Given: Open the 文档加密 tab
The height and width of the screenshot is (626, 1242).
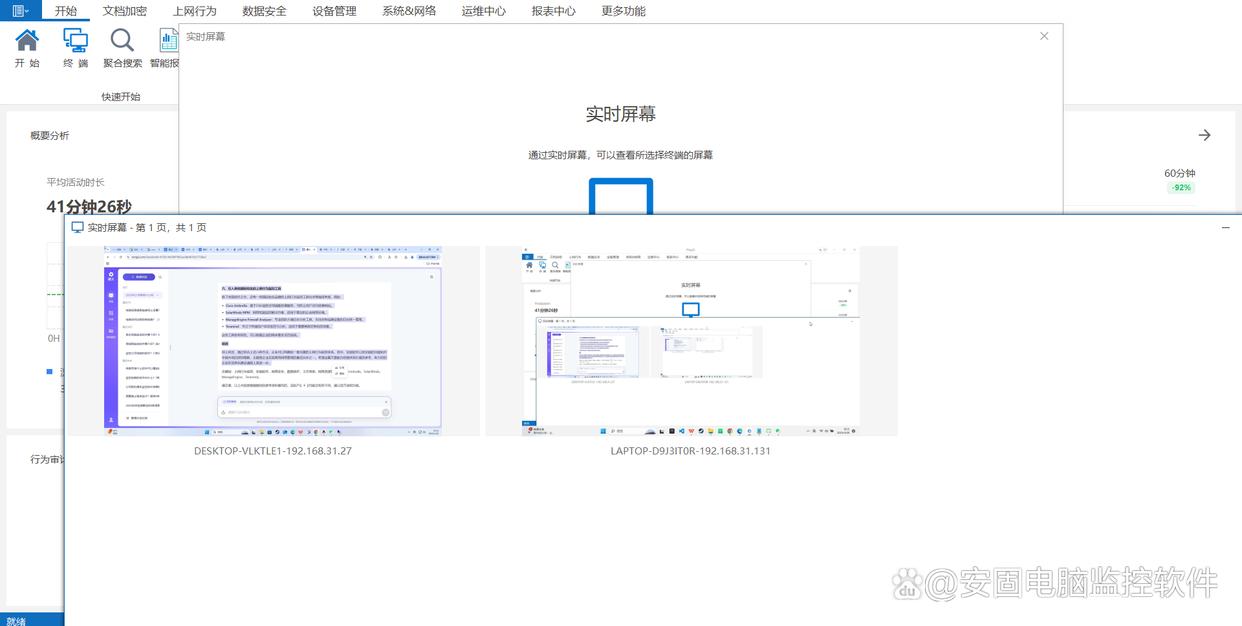Looking at the screenshot, I should (125, 11).
